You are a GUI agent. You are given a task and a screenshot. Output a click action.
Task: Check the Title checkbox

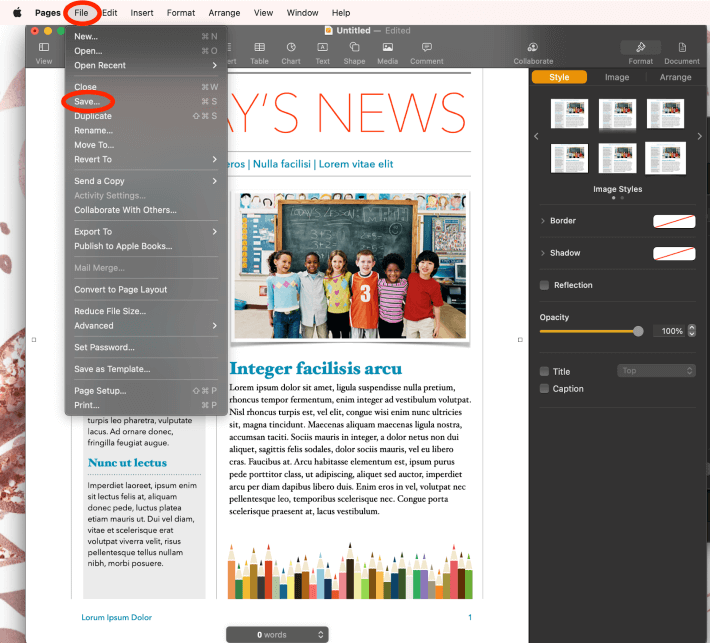(544, 371)
